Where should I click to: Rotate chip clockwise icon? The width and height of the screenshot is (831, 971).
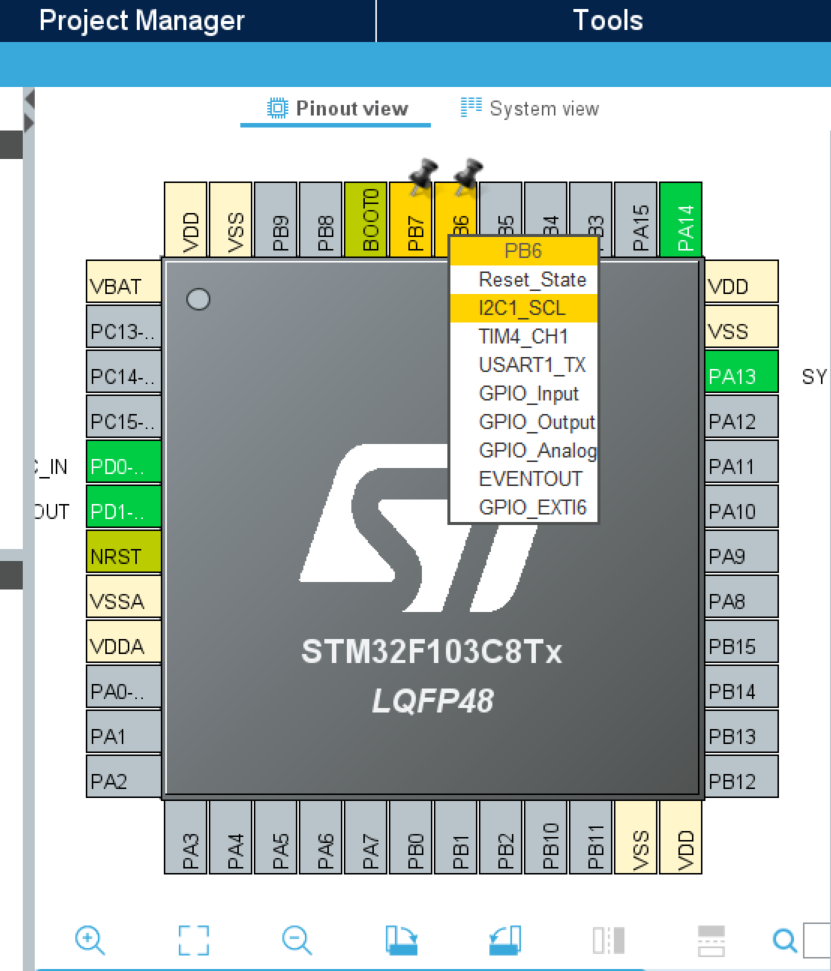tap(401, 940)
